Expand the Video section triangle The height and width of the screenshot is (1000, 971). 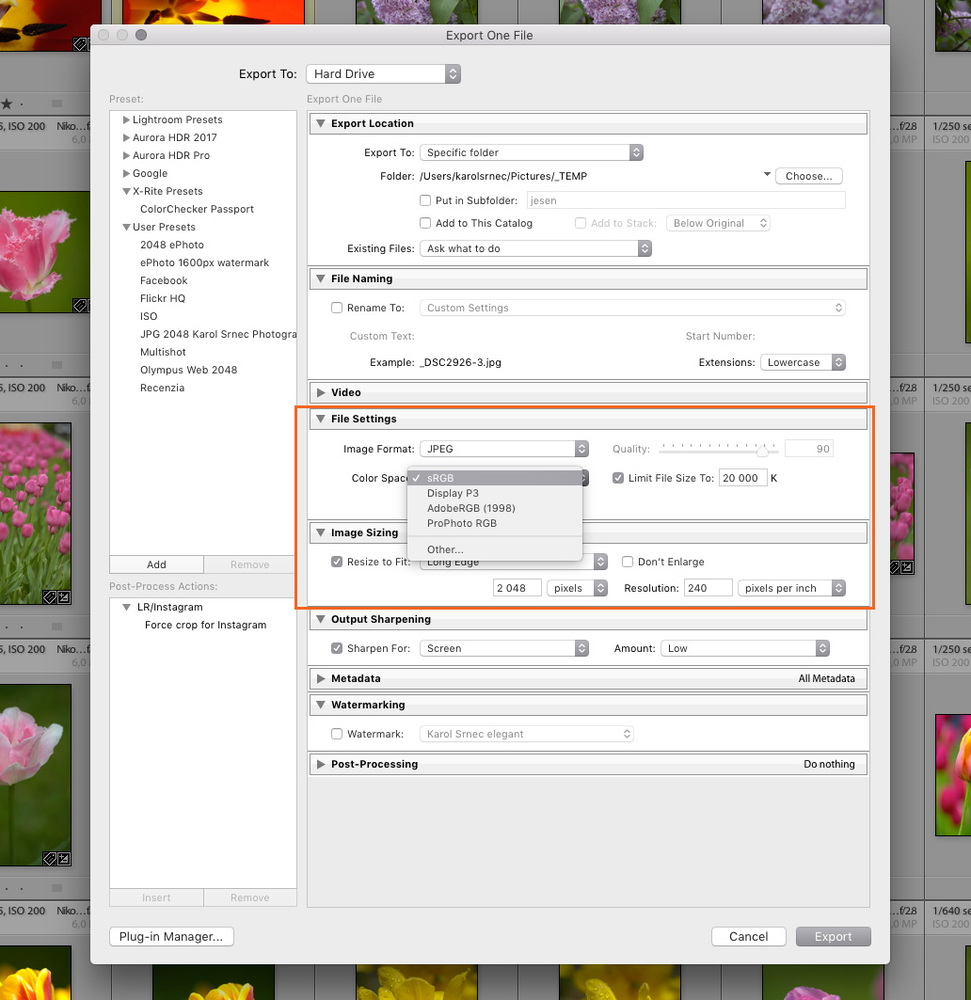click(321, 393)
